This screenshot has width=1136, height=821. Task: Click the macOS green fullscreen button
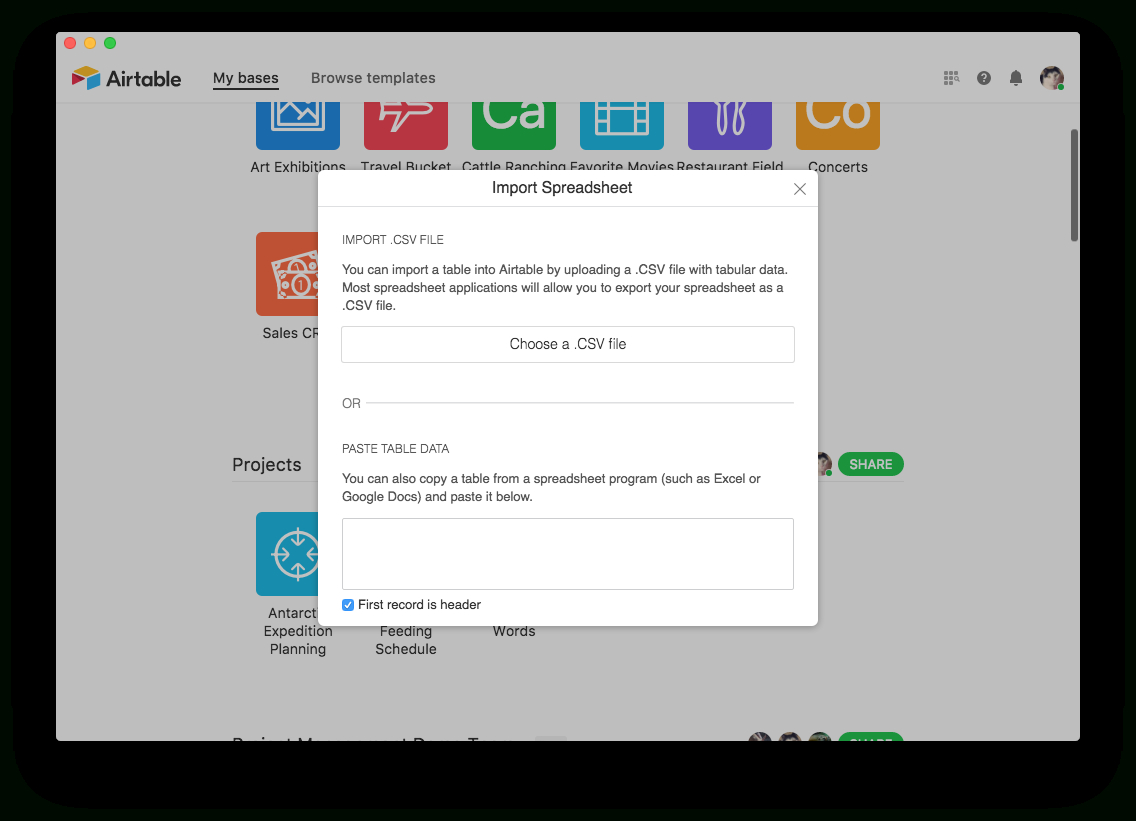pos(110,43)
